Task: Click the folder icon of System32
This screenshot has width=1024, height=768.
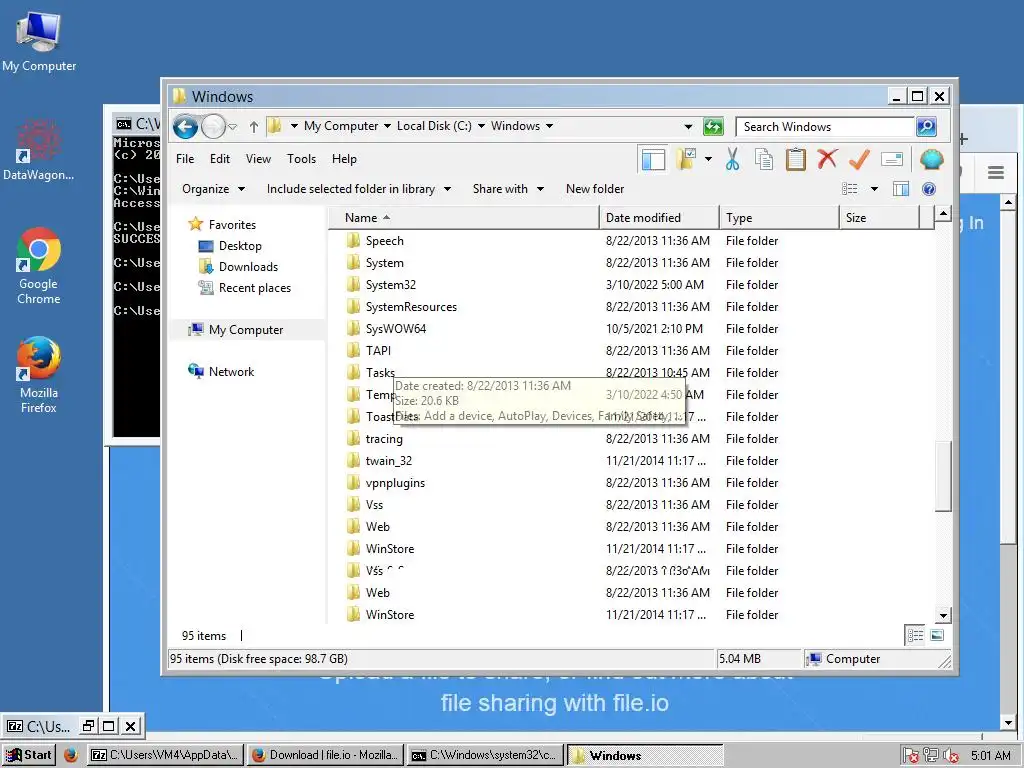Action: [x=353, y=285]
